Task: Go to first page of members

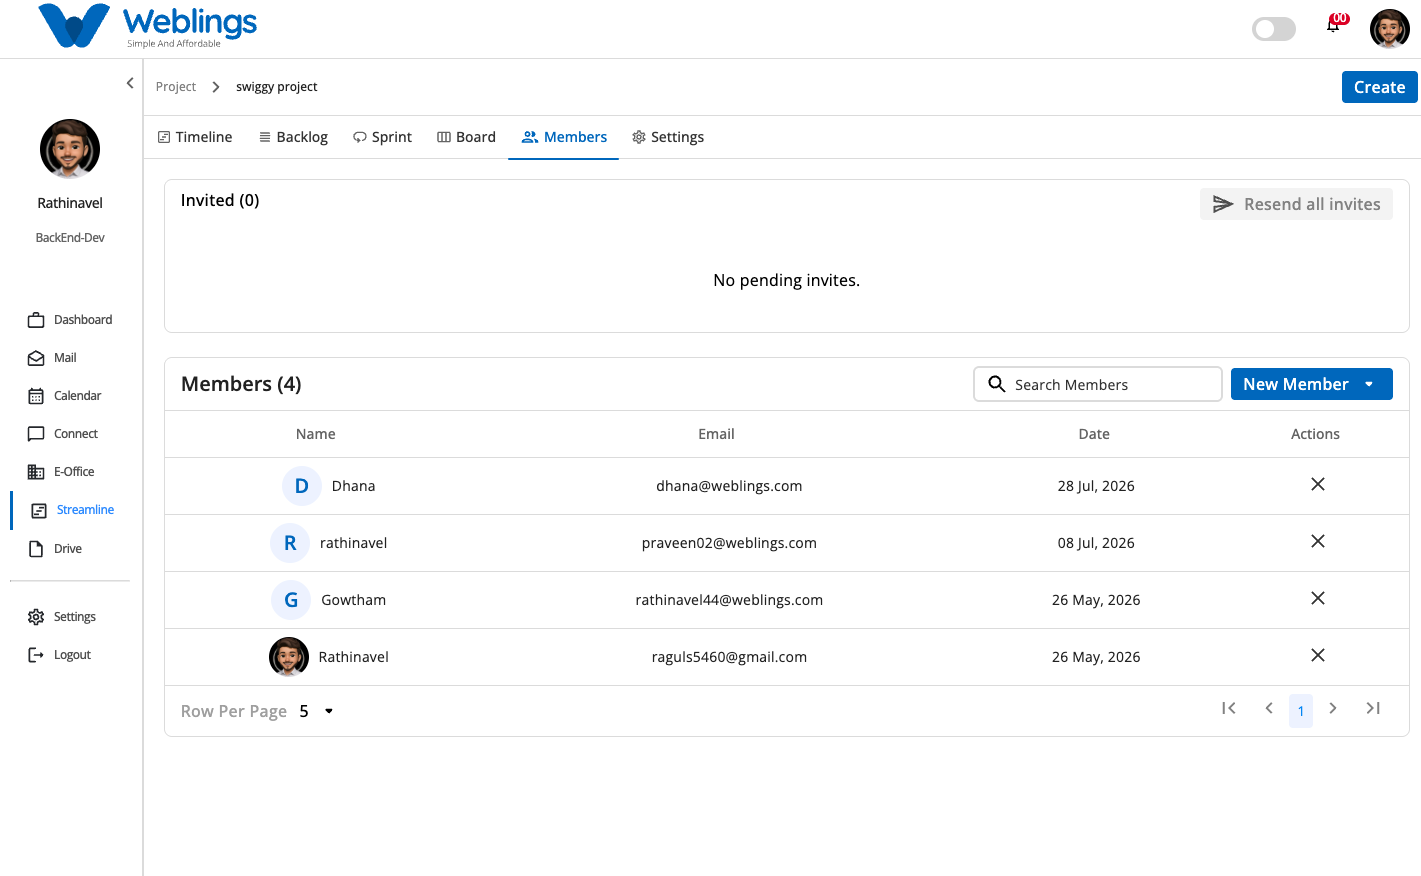Action: tap(1229, 708)
